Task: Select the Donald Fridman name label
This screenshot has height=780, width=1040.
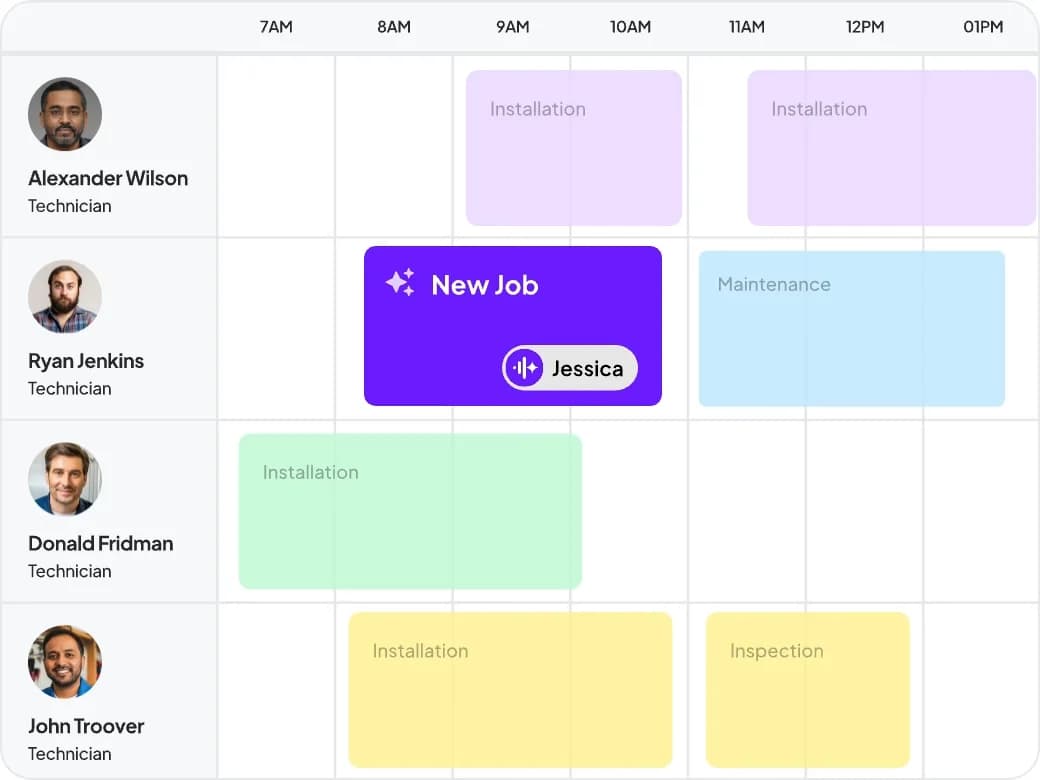Action: point(101,543)
